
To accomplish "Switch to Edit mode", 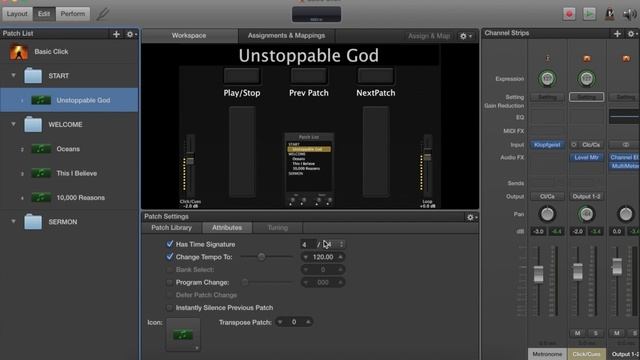I will [44, 14].
